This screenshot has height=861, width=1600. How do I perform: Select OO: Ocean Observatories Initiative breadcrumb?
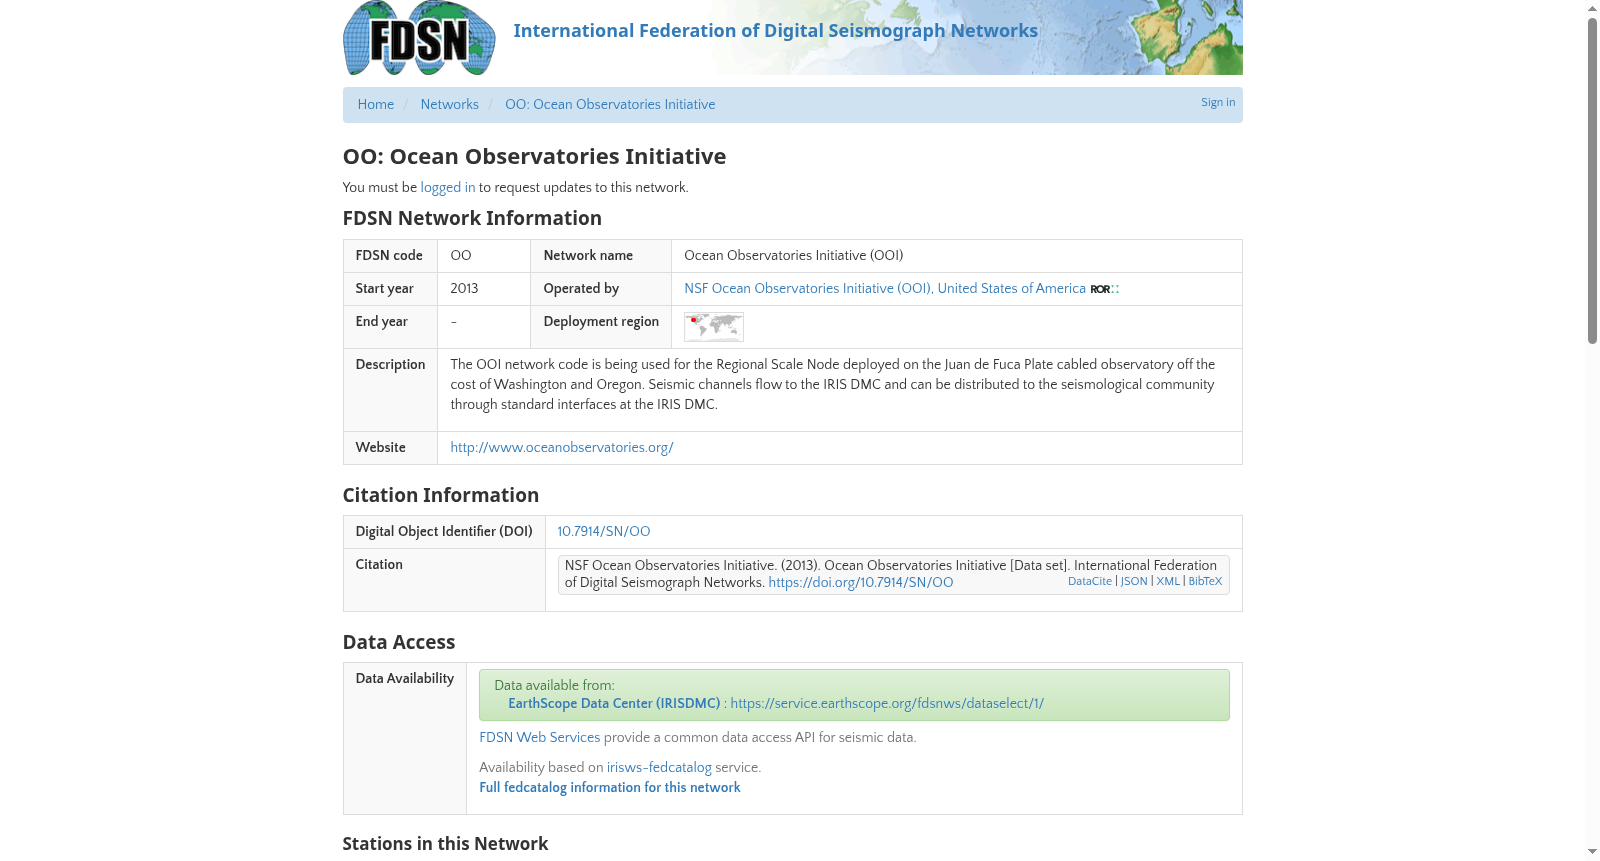click(610, 104)
